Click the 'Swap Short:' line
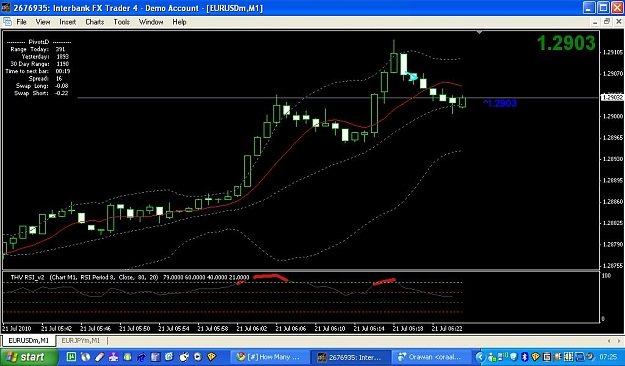Screen dimensions: 625x366 [x=42, y=93]
